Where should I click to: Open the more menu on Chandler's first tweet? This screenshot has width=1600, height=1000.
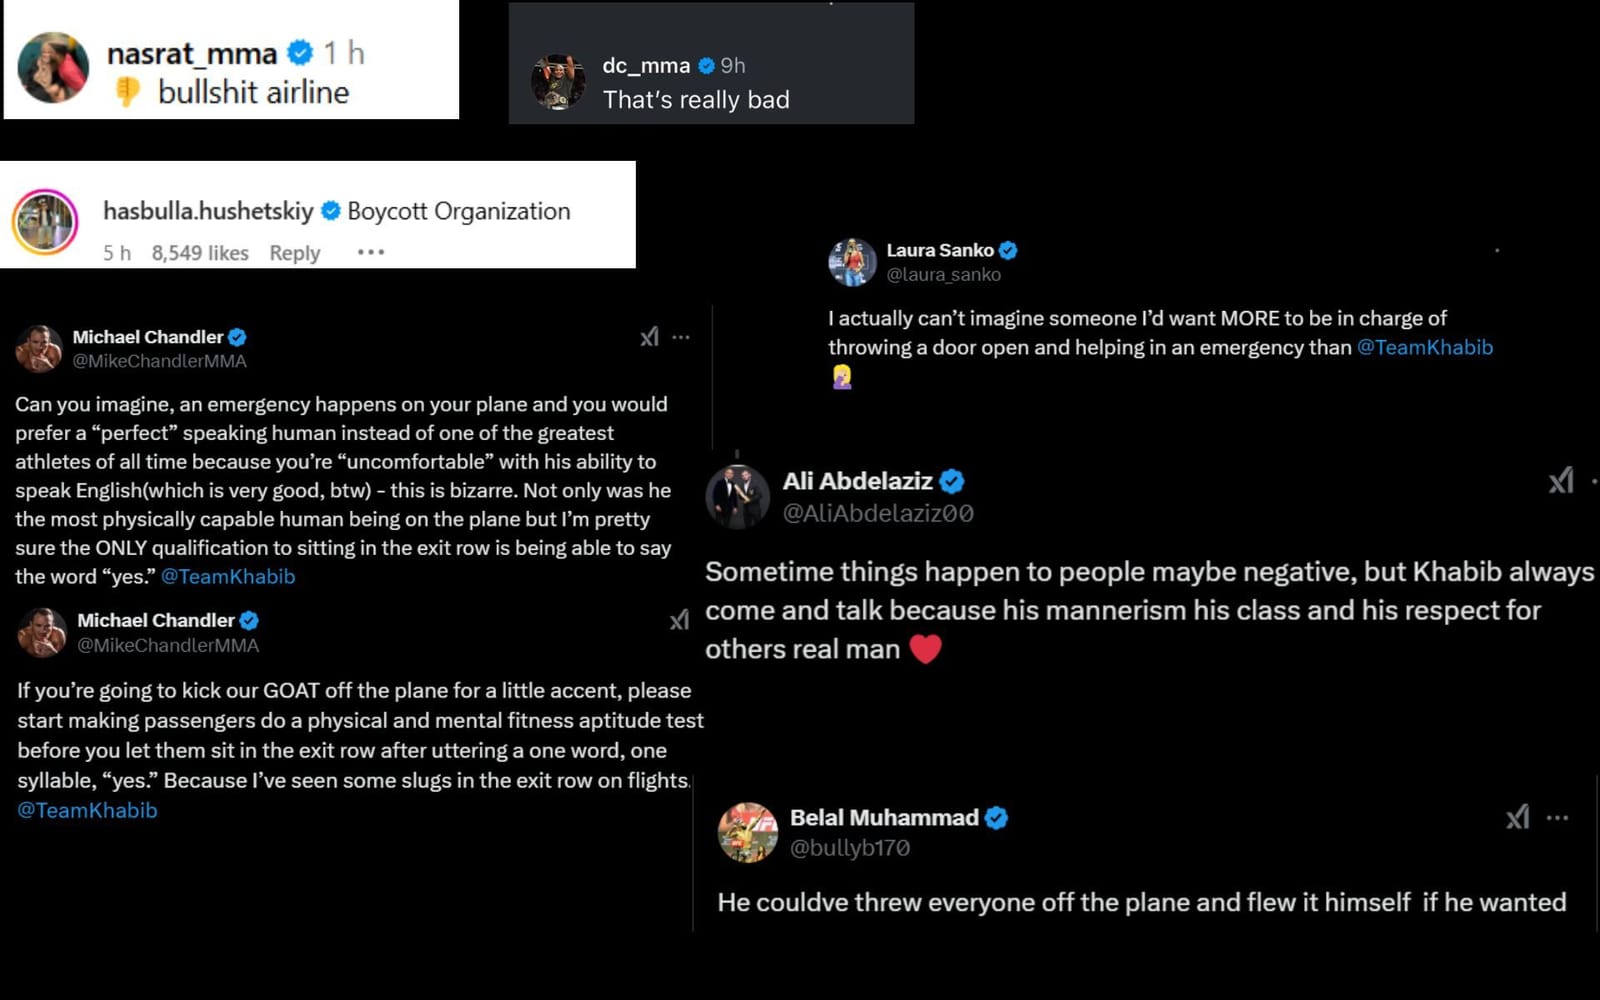coord(681,337)
